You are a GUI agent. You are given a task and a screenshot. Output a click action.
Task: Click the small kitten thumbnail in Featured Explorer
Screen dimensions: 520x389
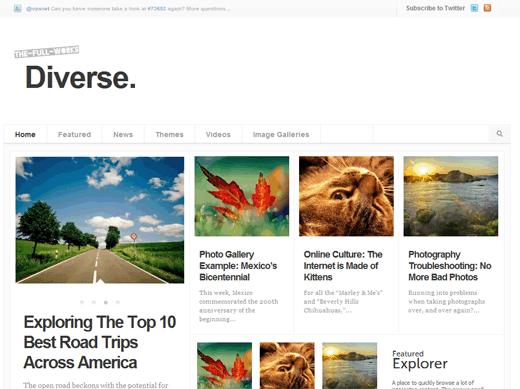pos(287,366)
